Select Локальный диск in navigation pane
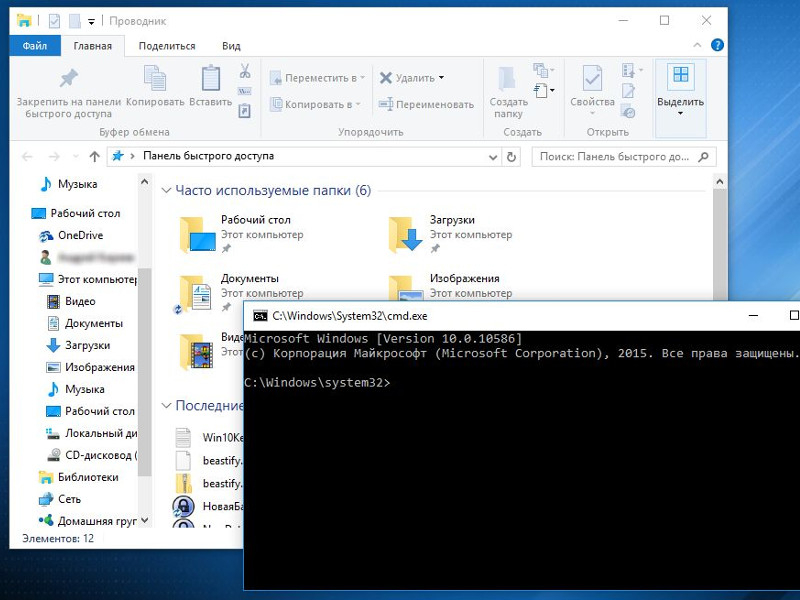The image size is (800, 600). pyautogui.click(x=91, y=433)
